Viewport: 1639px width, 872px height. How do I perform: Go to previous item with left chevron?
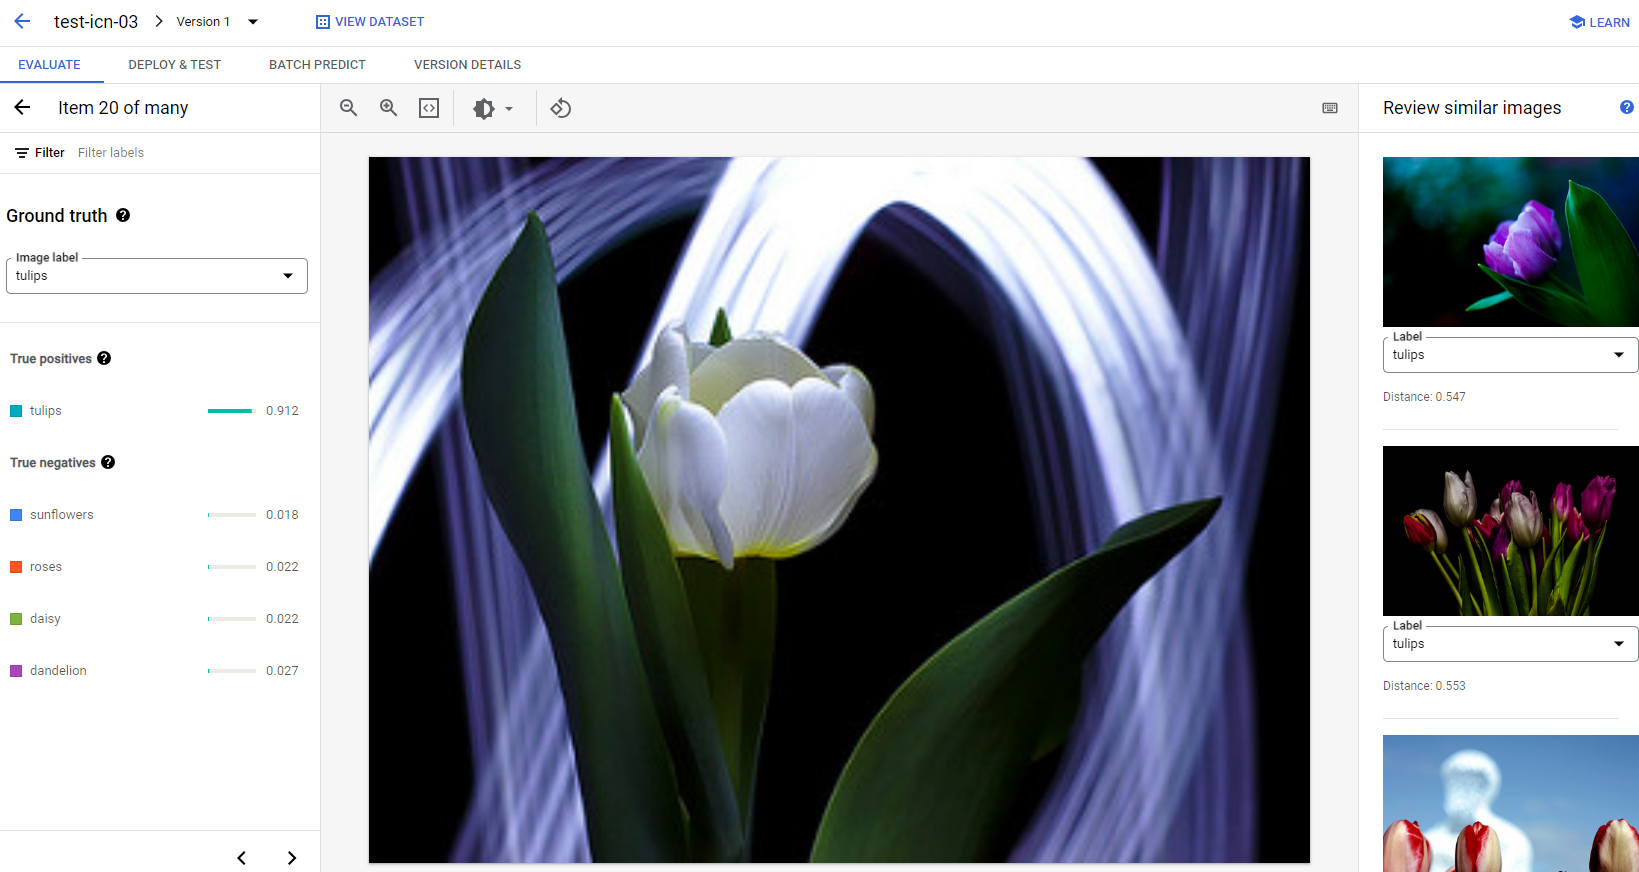pyautogui.click(x=241, y=858)
